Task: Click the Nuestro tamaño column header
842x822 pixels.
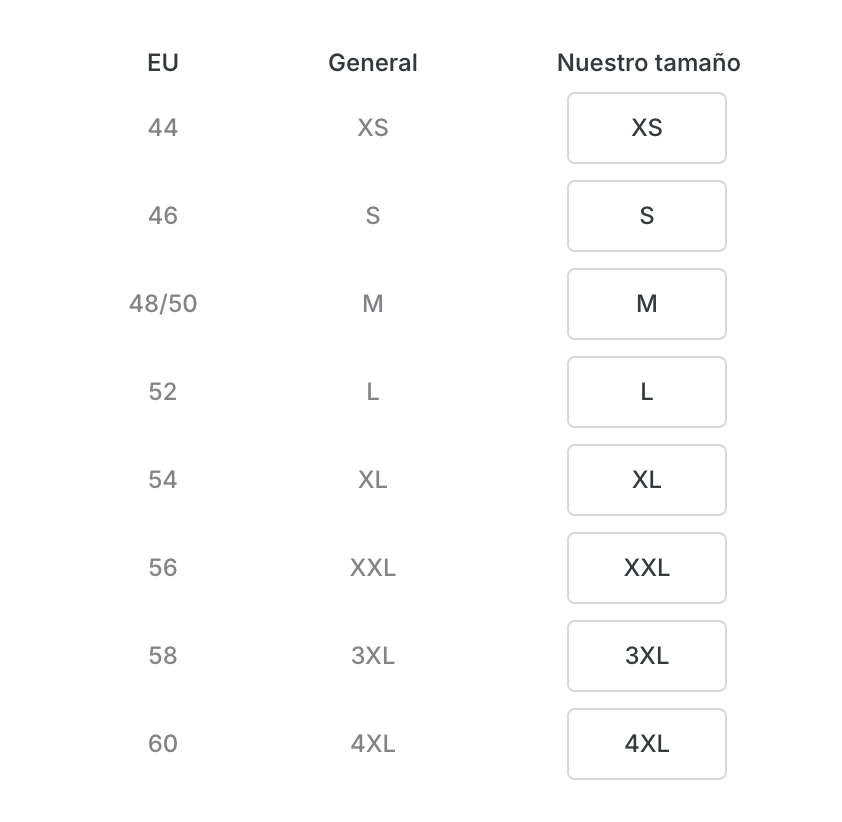Action: pyautogui.click(x=648, y=63)
